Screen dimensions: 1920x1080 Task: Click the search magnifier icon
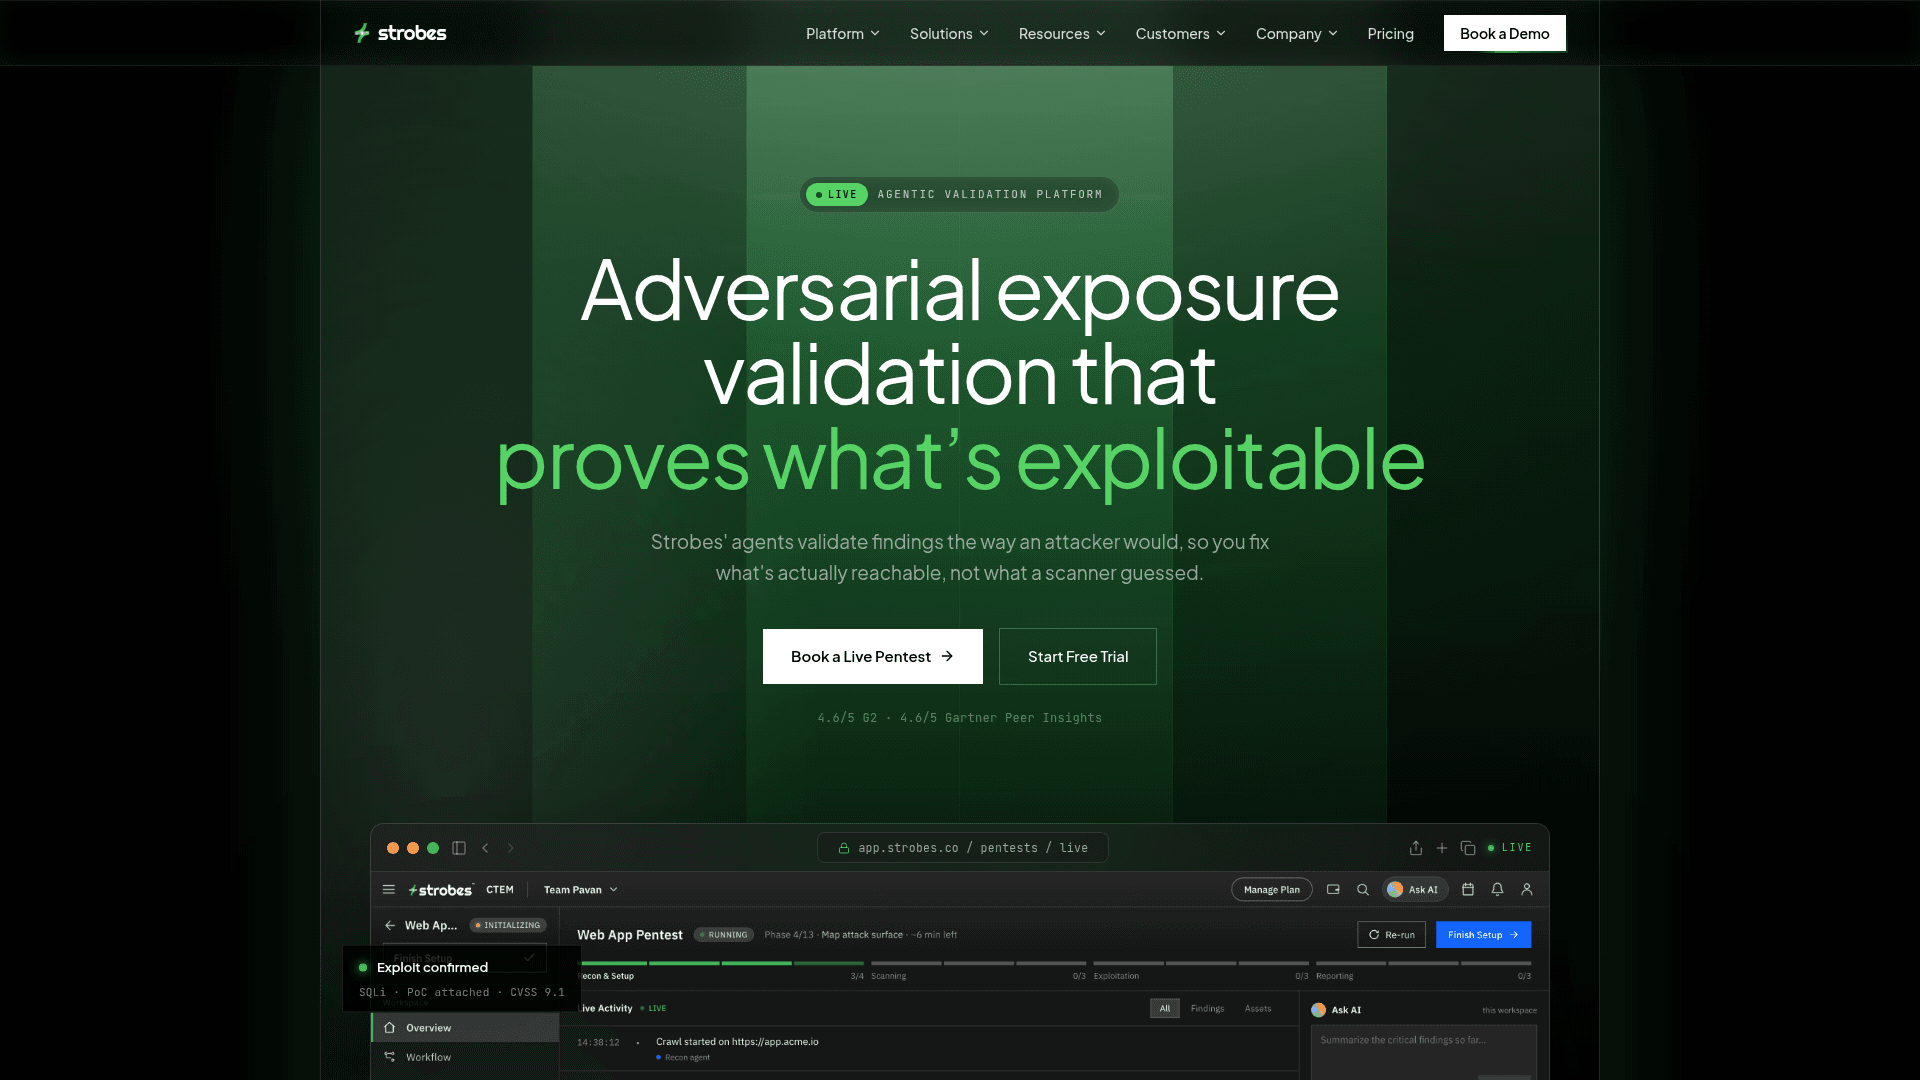(1363, 889)
